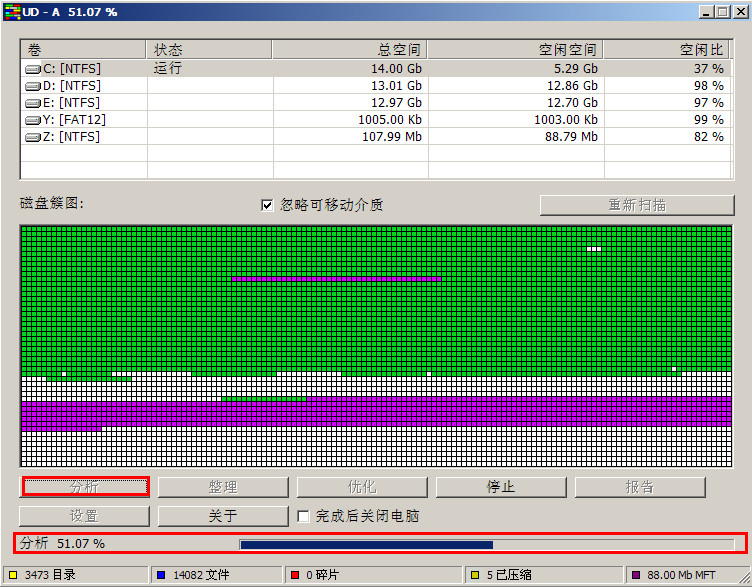This screenshot has width=752, height=587.
Task: Select Z: [NTFS] volume row text
Action: click(x=71, y=137)
